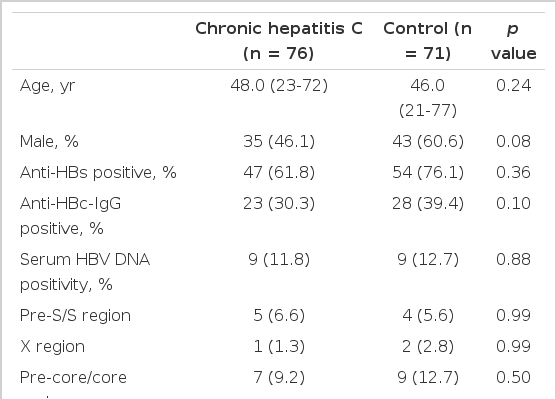The height and width of the screenshot is (399, 556).
Task: Click the 2 (2.8) X region cell
Action: [x=428, y=347]
